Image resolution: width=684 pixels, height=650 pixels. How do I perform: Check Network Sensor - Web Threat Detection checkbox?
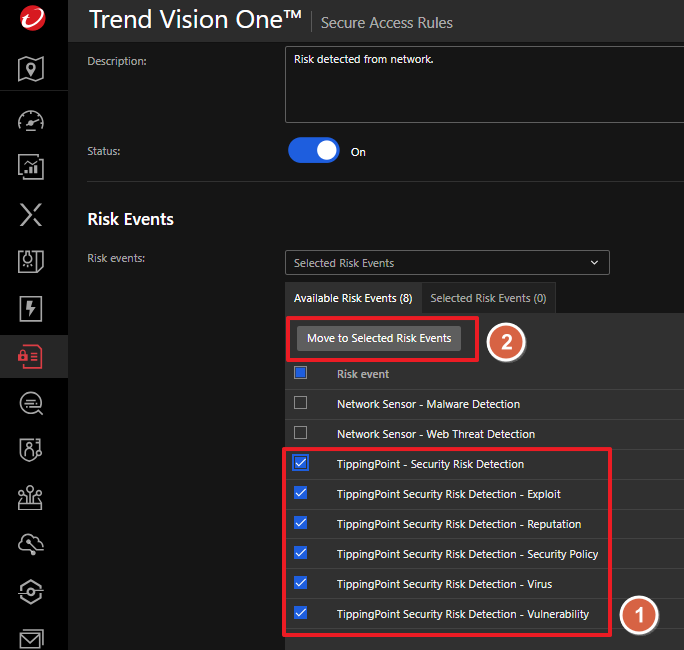pyautogui.click(x=301, y=434)
